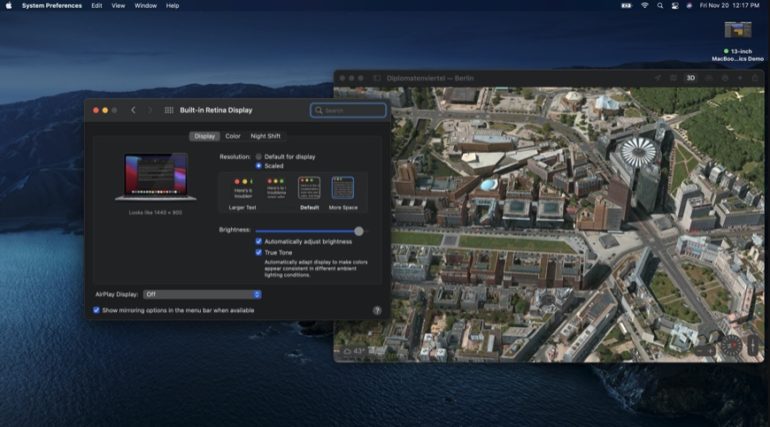Go forward in System Preferences

(150, 110)
